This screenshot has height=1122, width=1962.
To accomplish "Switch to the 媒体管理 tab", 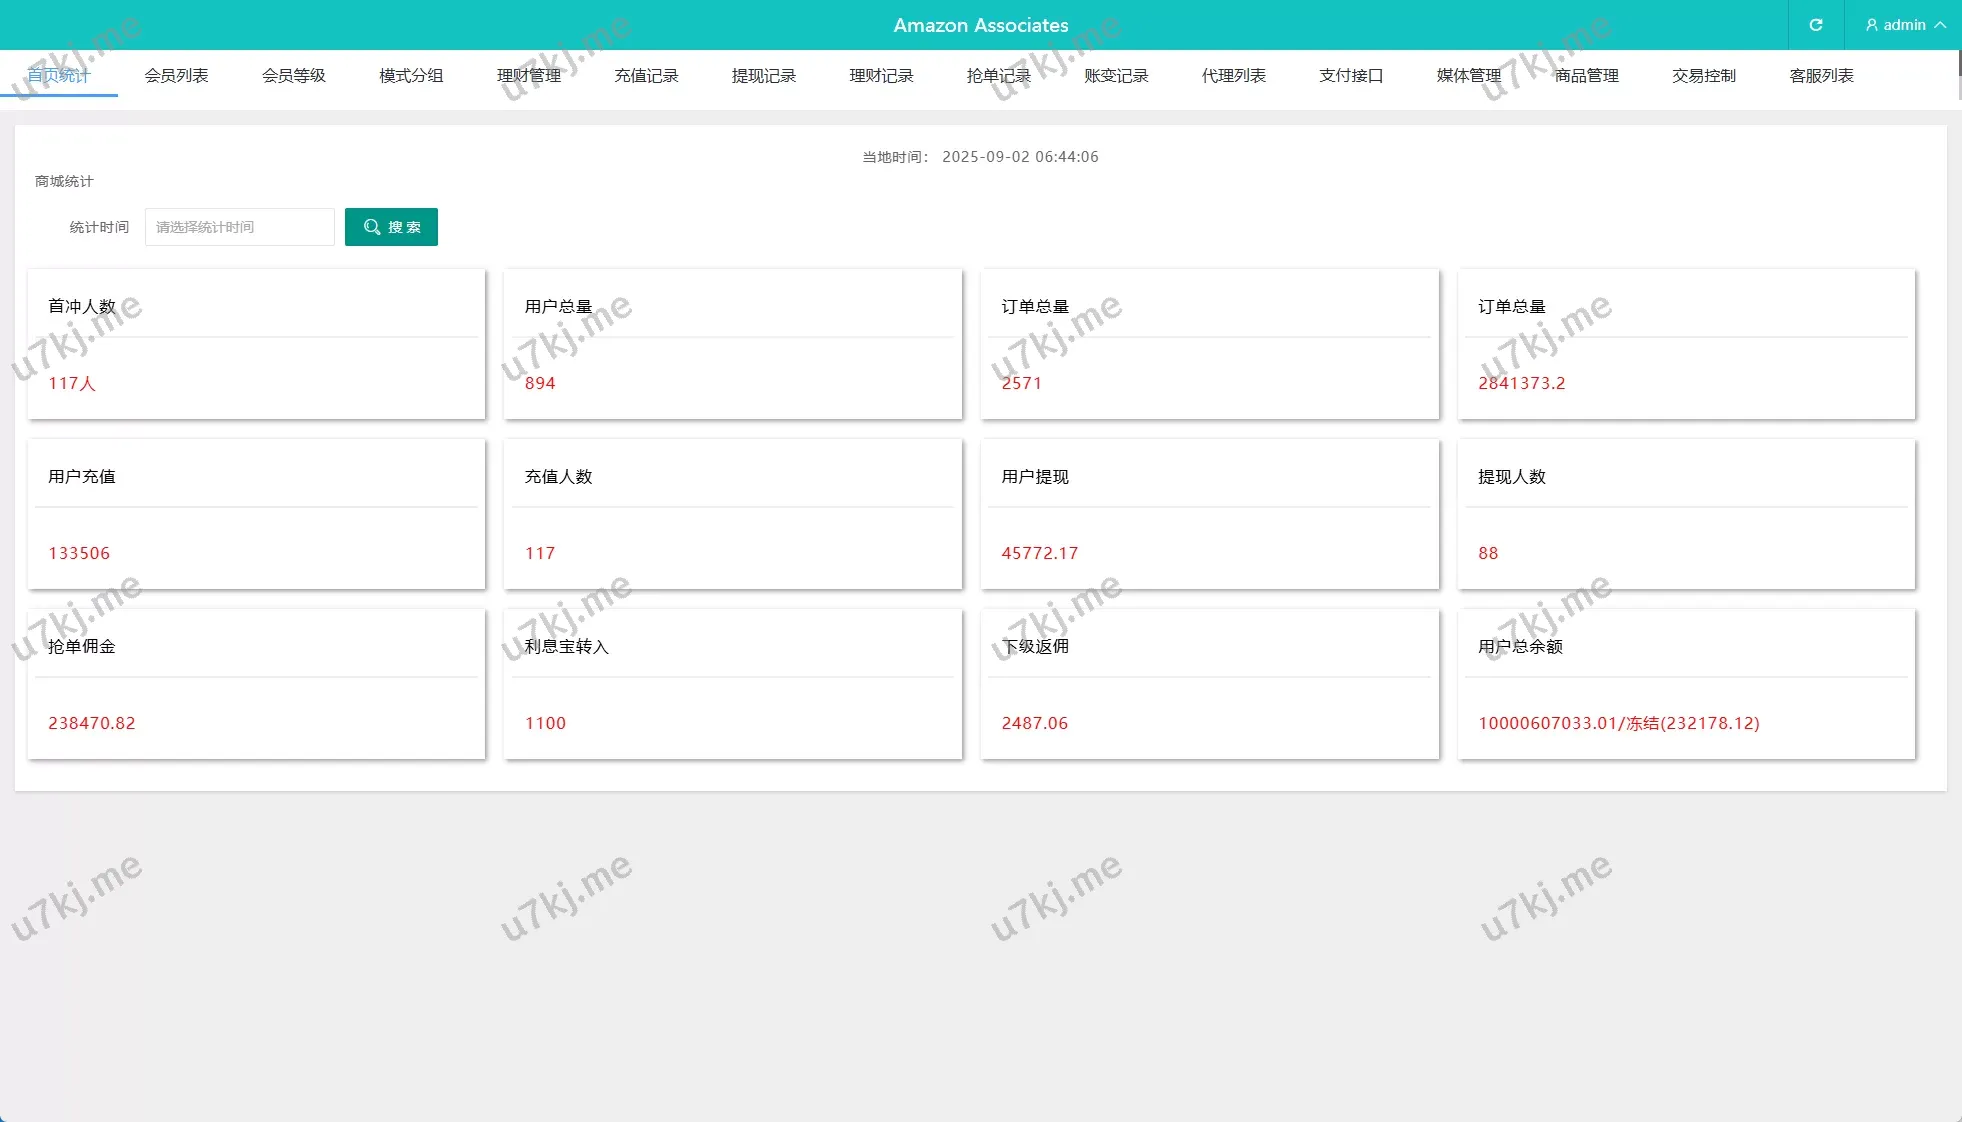I will pos(1469,76).
